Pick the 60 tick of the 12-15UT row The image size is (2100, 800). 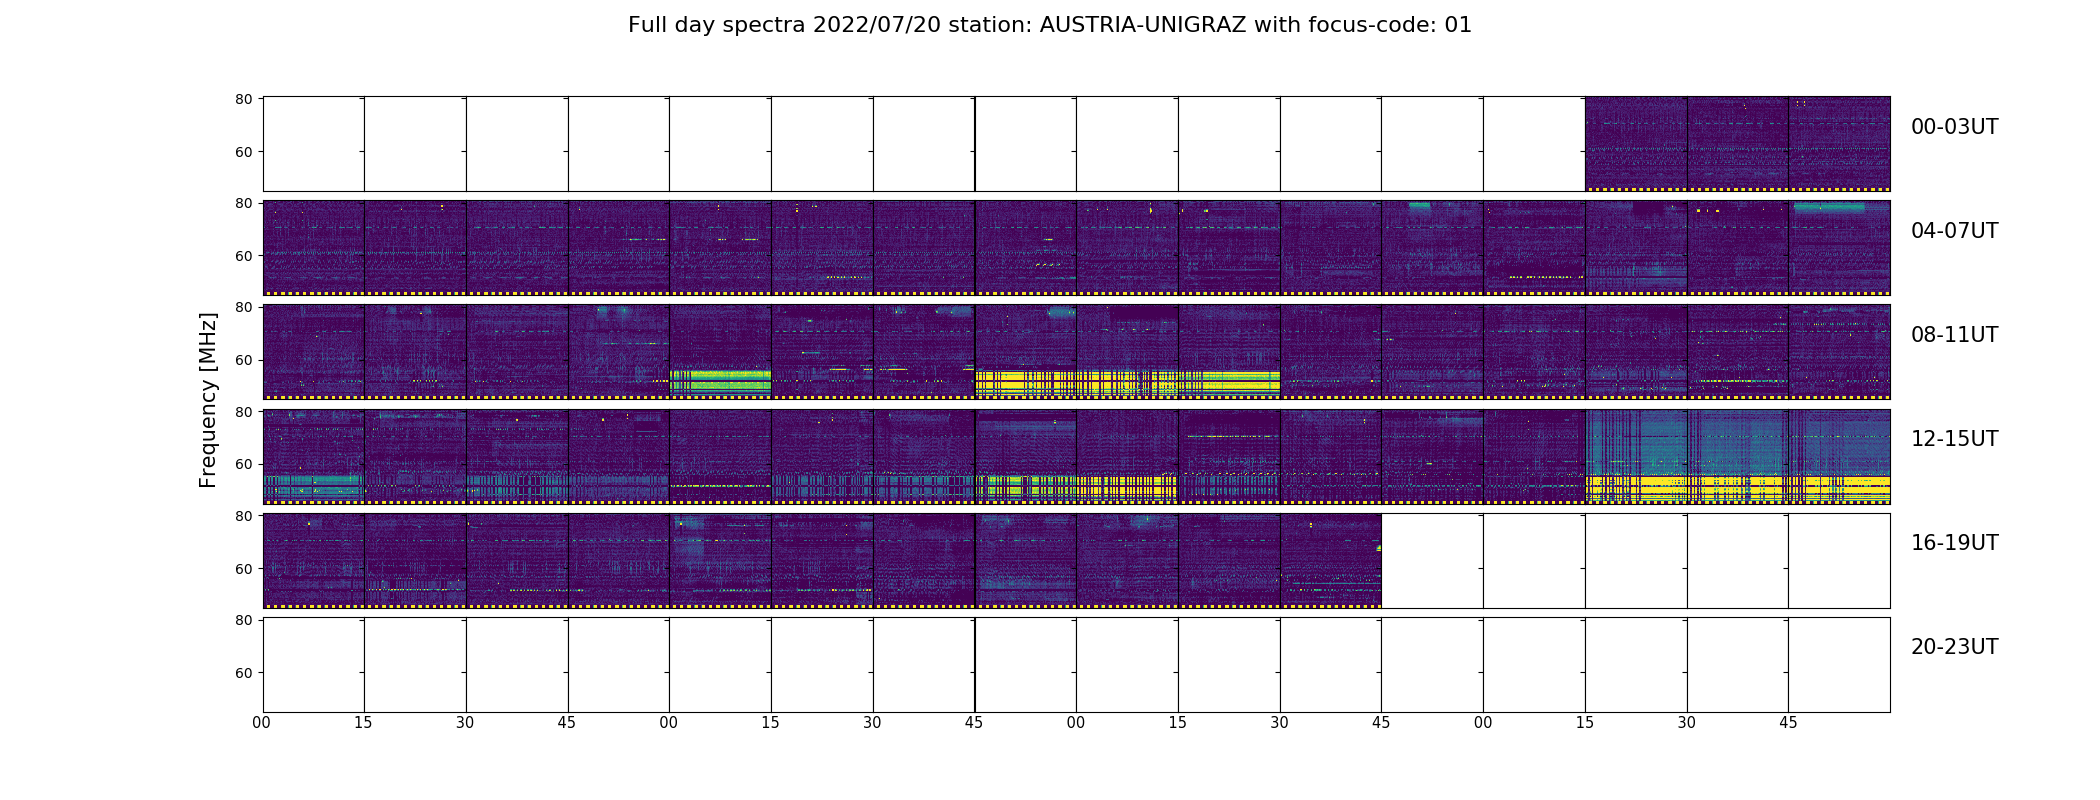(243, 464)
